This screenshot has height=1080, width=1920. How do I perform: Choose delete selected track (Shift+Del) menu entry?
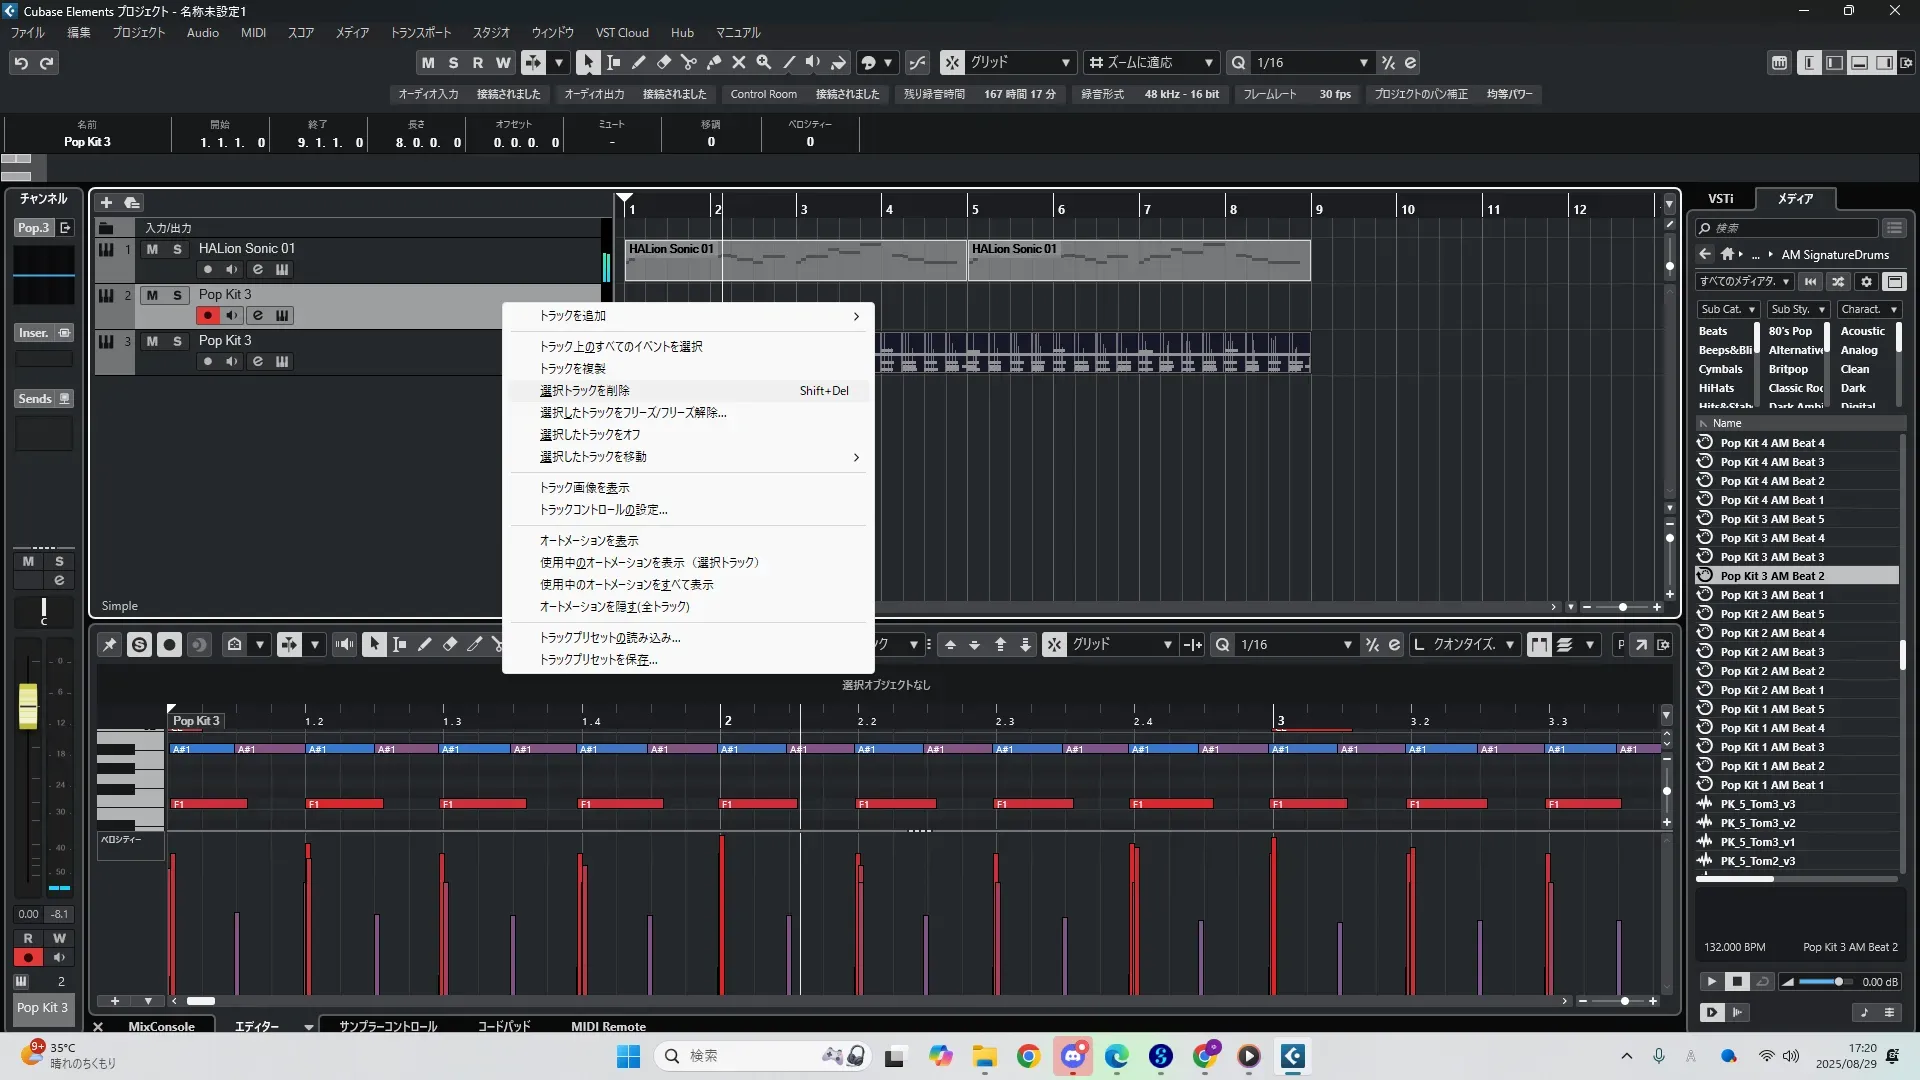coord(585,391)
